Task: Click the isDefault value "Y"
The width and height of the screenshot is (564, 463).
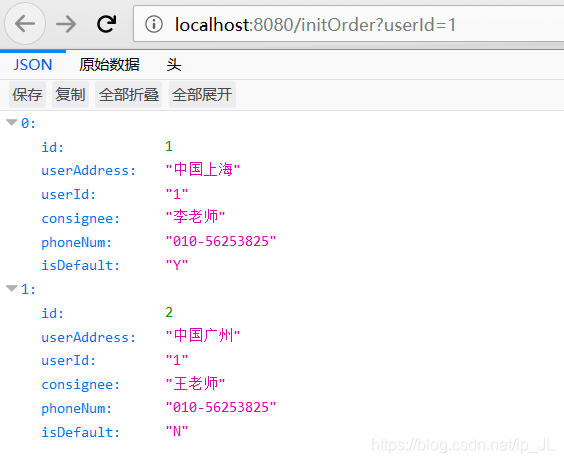Action: (177, 265)
